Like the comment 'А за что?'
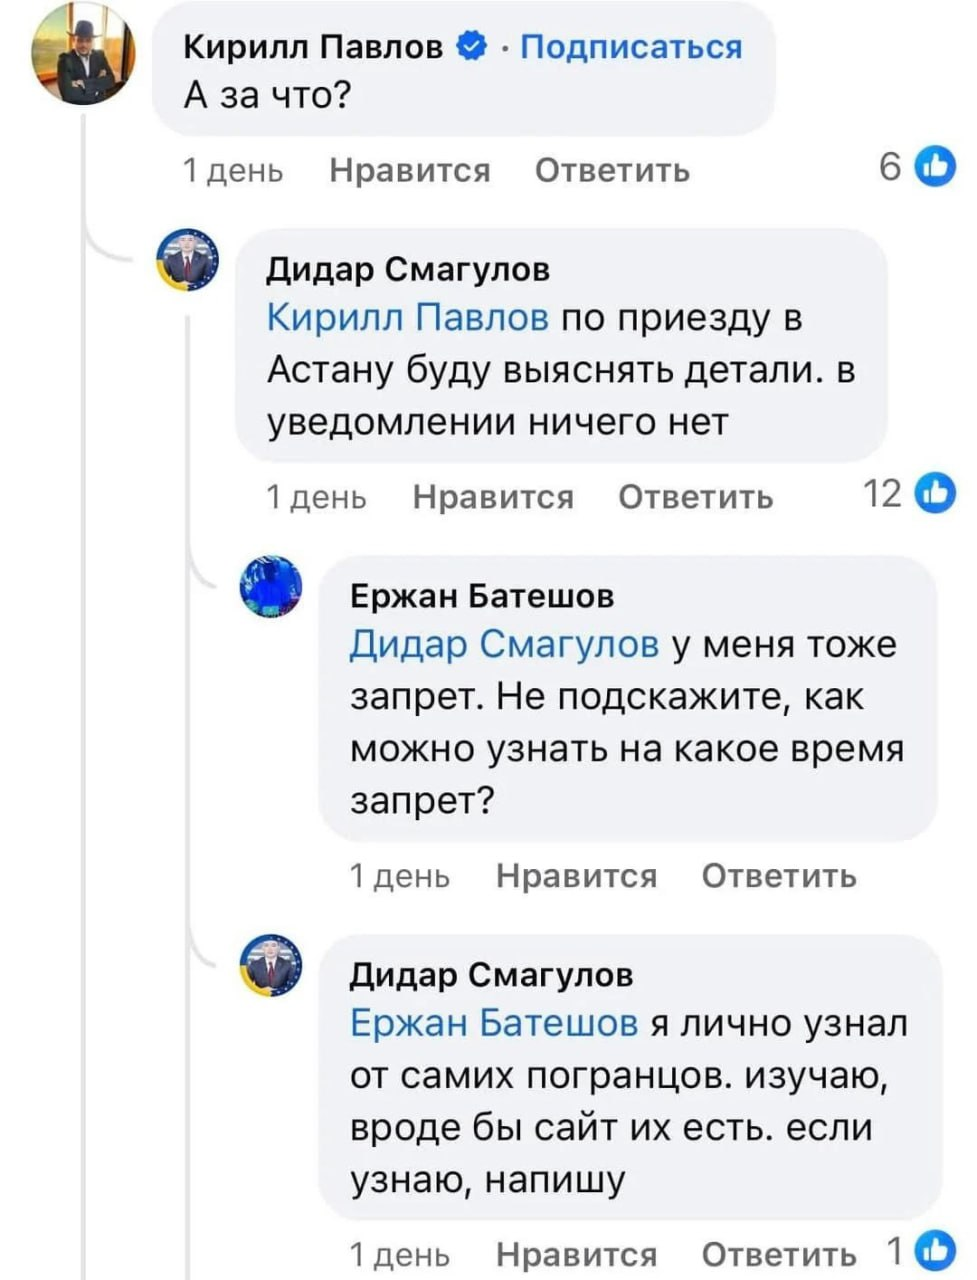Viewport: 977px width, 1280px height. pos(410,171)
